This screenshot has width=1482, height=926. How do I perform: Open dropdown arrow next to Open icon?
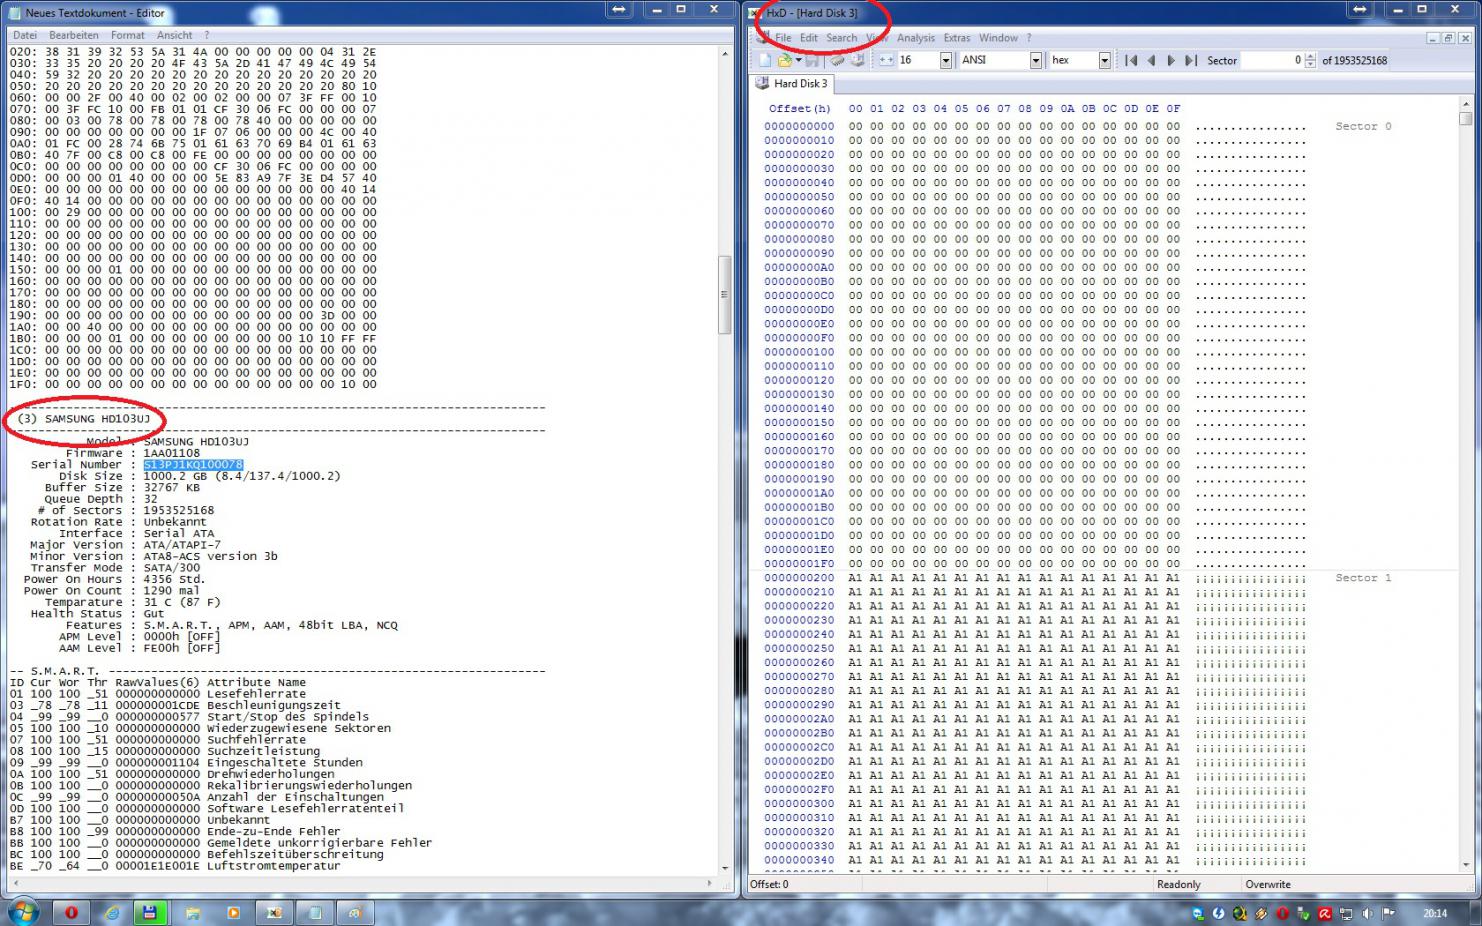coord(798,60)
